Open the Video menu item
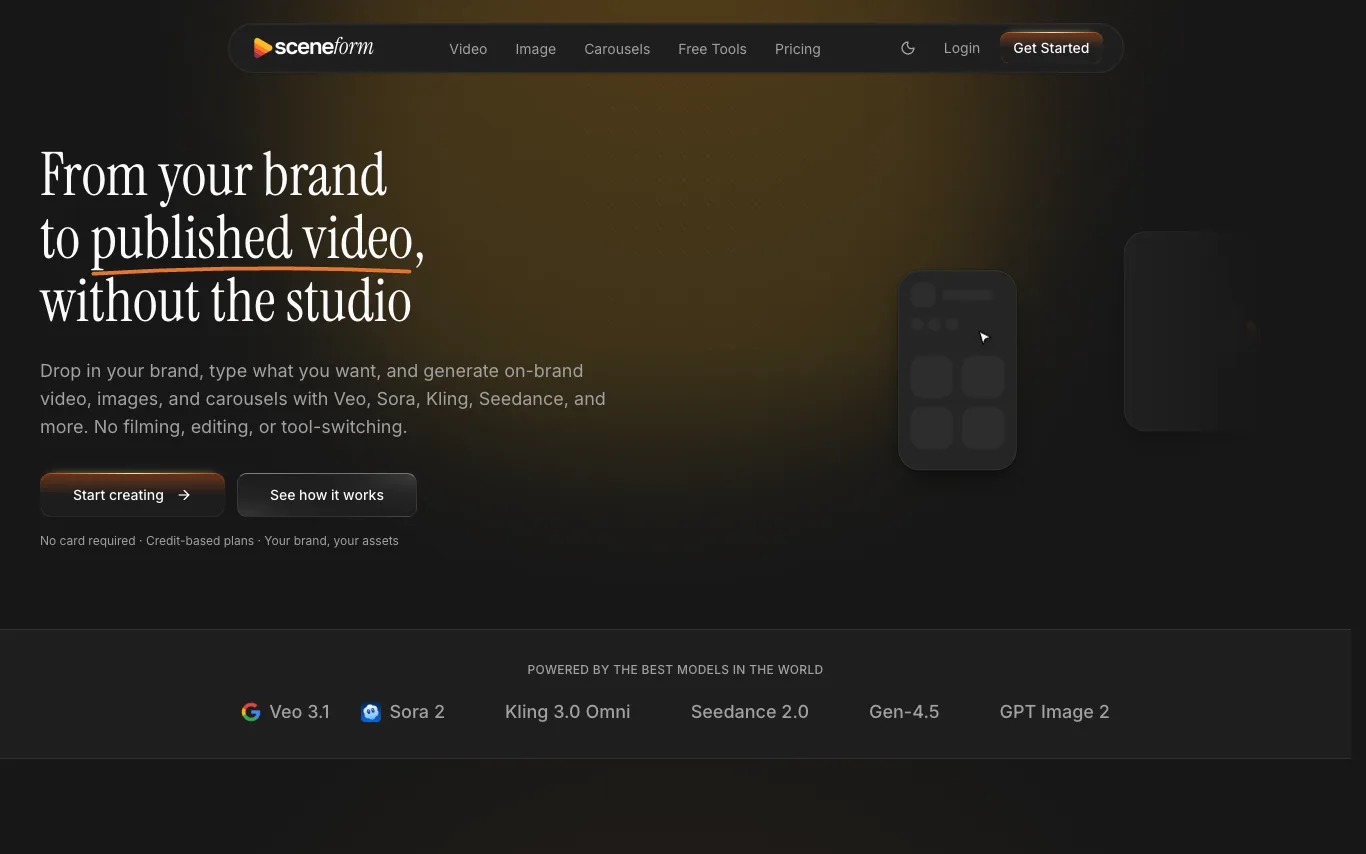The image size is (1366, 854). [468, 49]
